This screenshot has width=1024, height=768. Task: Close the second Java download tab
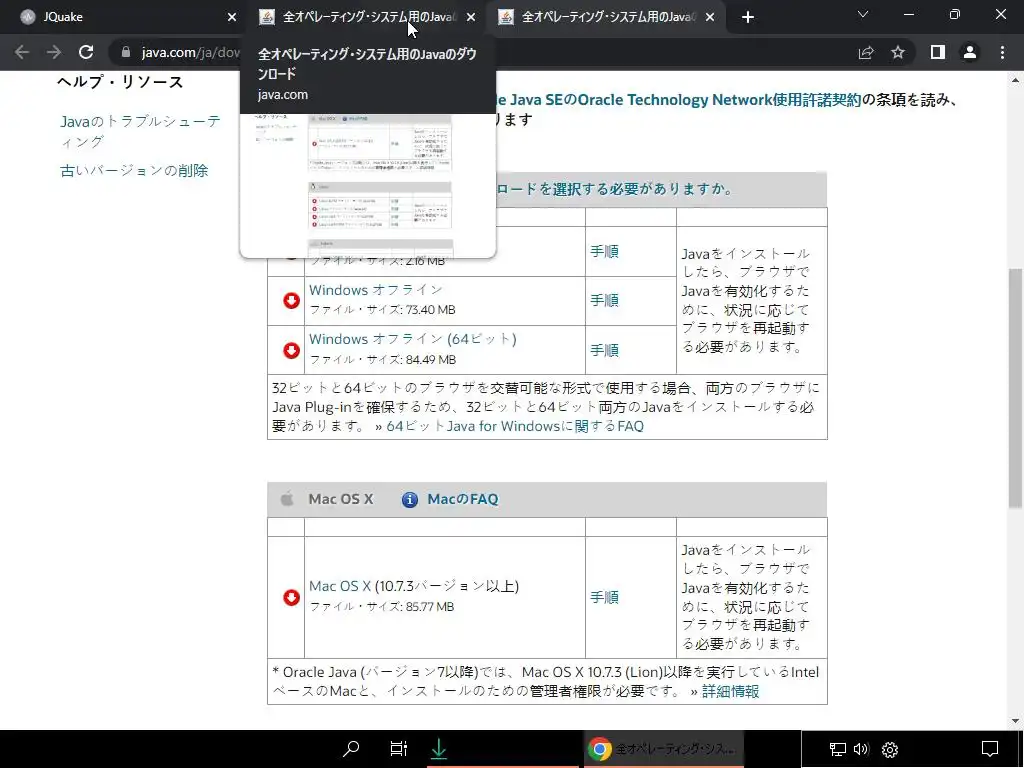(471, 17)
